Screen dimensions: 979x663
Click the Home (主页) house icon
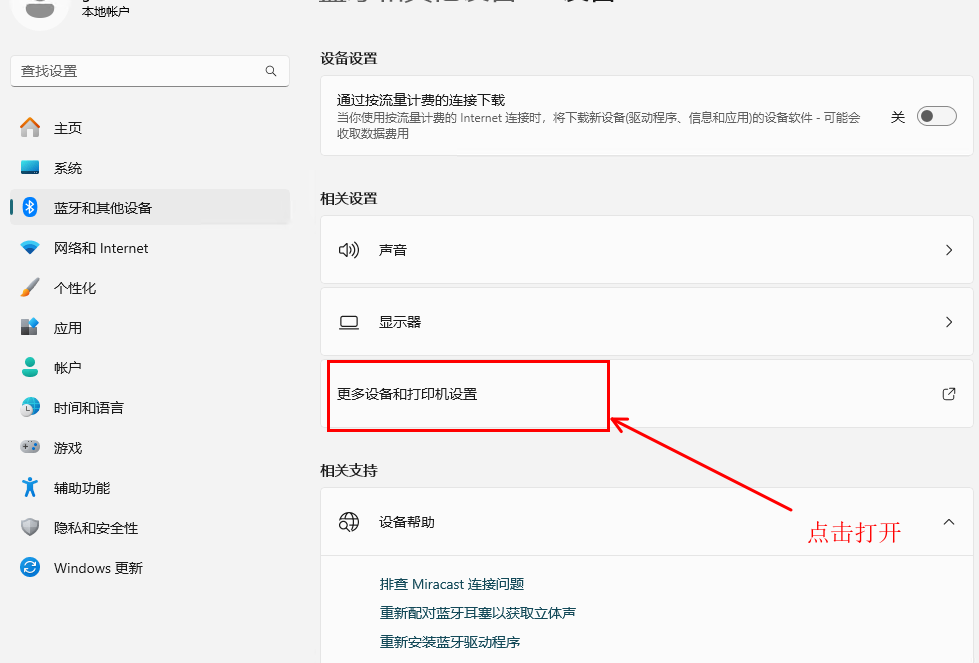(x=30, y=128)
